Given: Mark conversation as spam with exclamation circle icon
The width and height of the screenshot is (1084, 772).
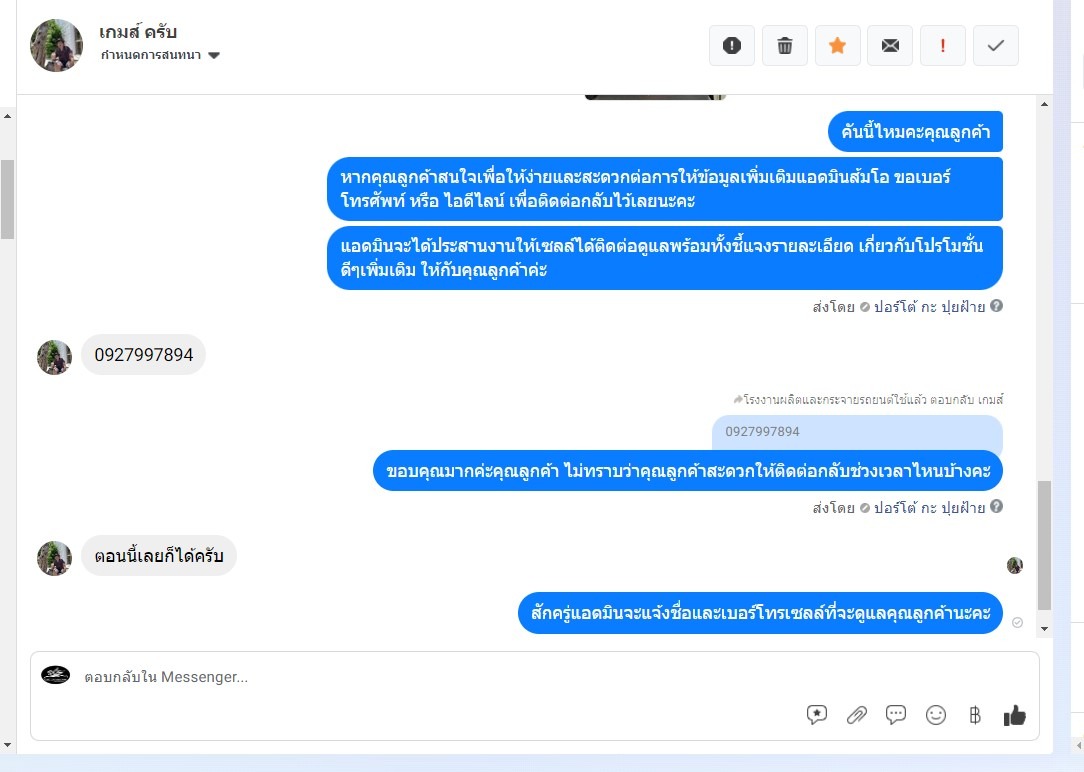Looking at the screenshot, I should pos(731,46).
